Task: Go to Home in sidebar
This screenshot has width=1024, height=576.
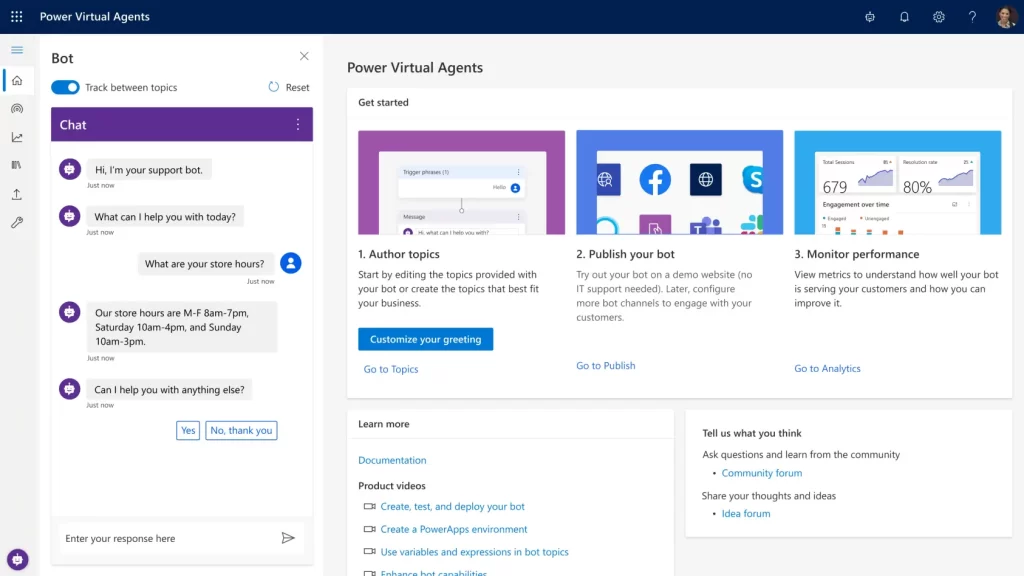Action: (17, 80)
